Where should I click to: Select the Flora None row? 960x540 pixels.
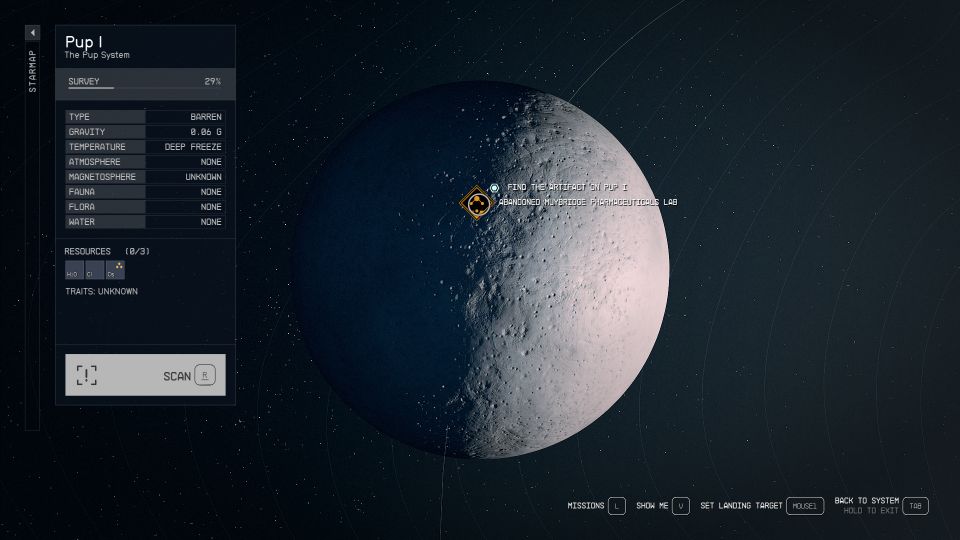[145, 207]
